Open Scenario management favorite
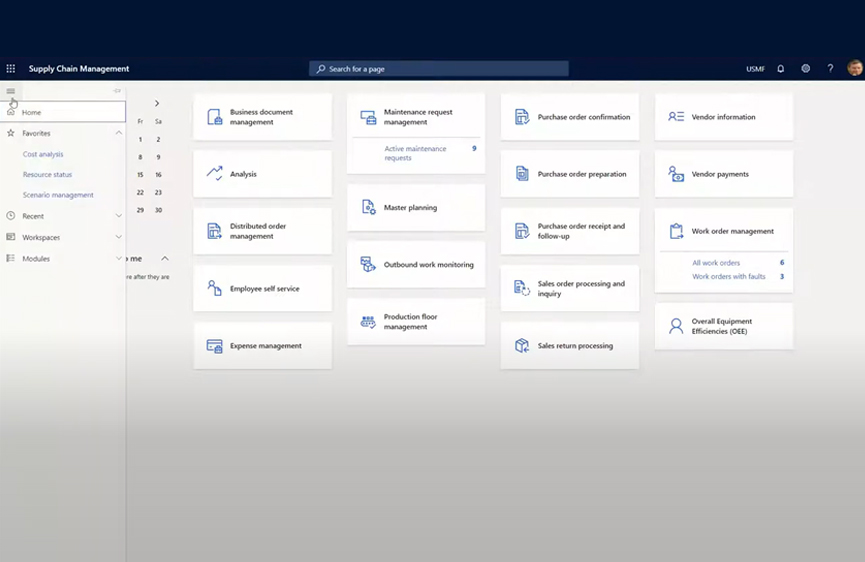Screen dimensions: 865x562 tap(58, 195)
